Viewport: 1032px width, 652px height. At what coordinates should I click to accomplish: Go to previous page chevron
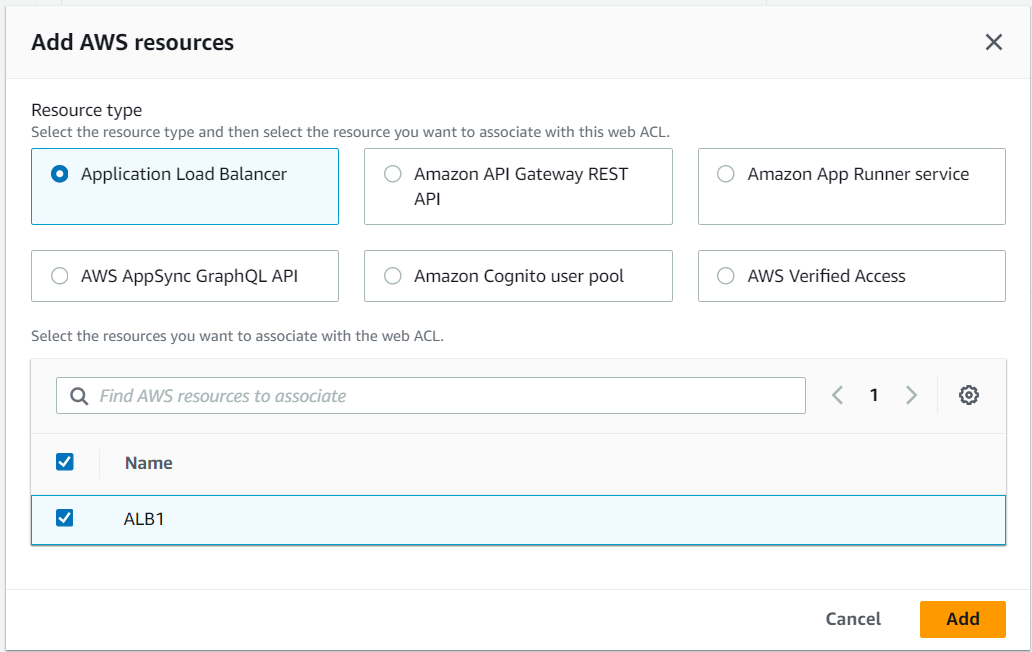(x=837, y=395)
